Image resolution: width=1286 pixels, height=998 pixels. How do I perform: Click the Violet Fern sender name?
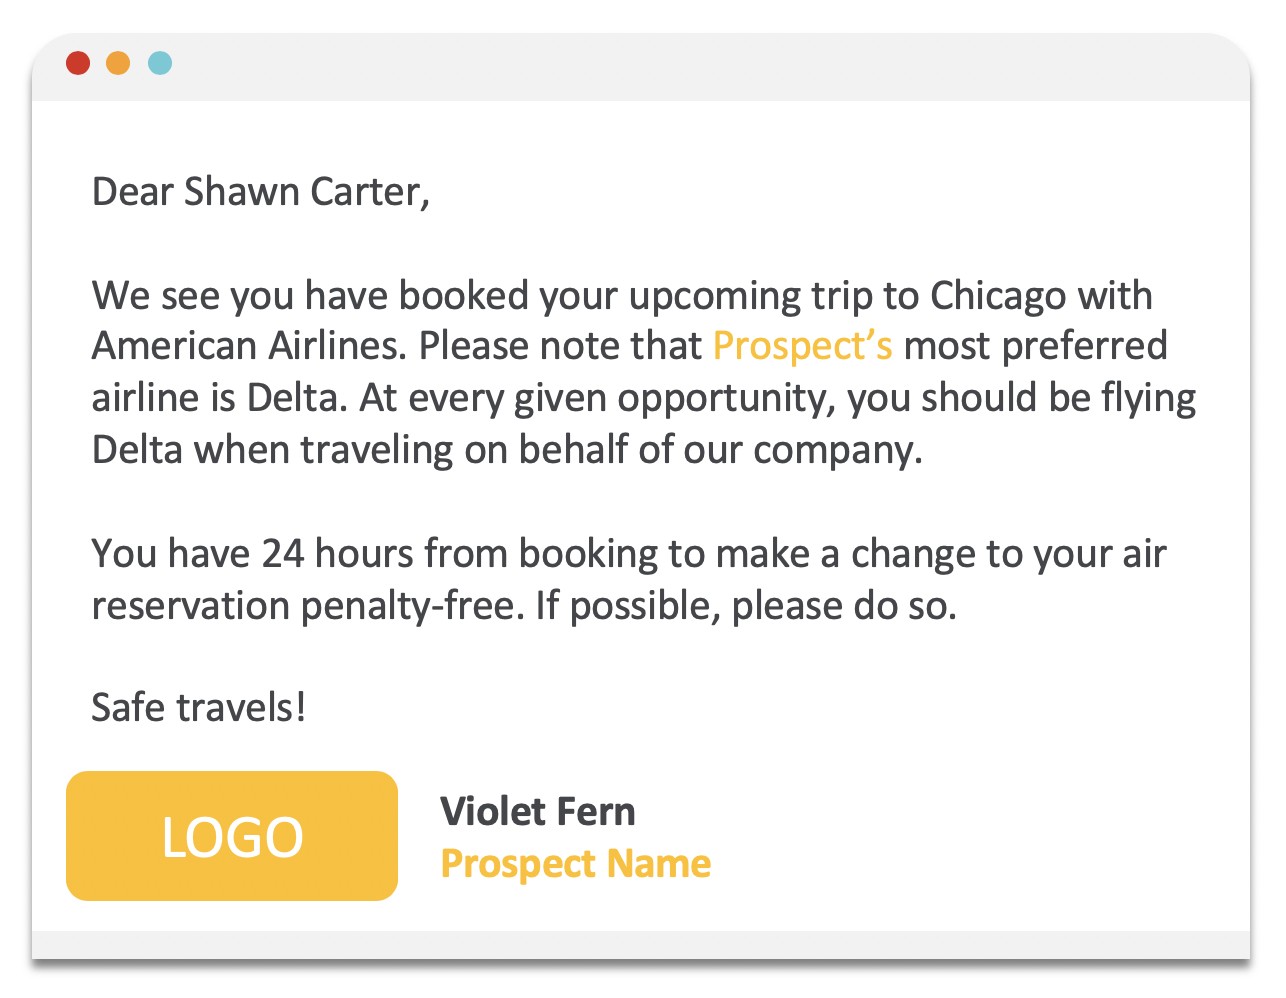point(538,811)
